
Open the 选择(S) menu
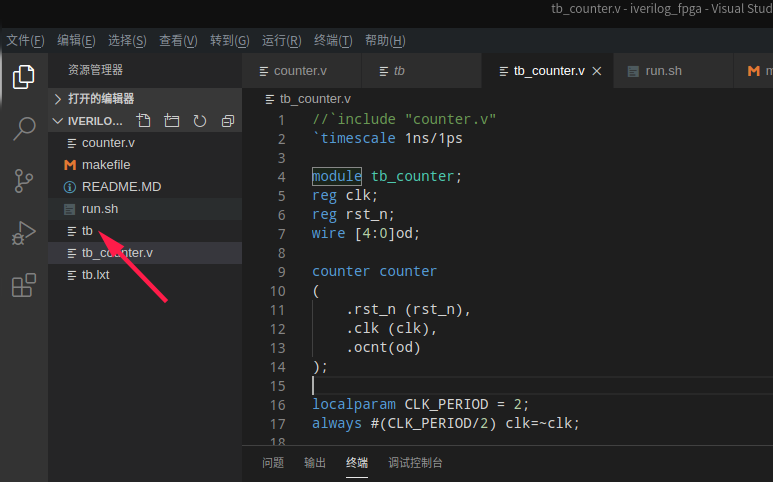click(127, 40)
